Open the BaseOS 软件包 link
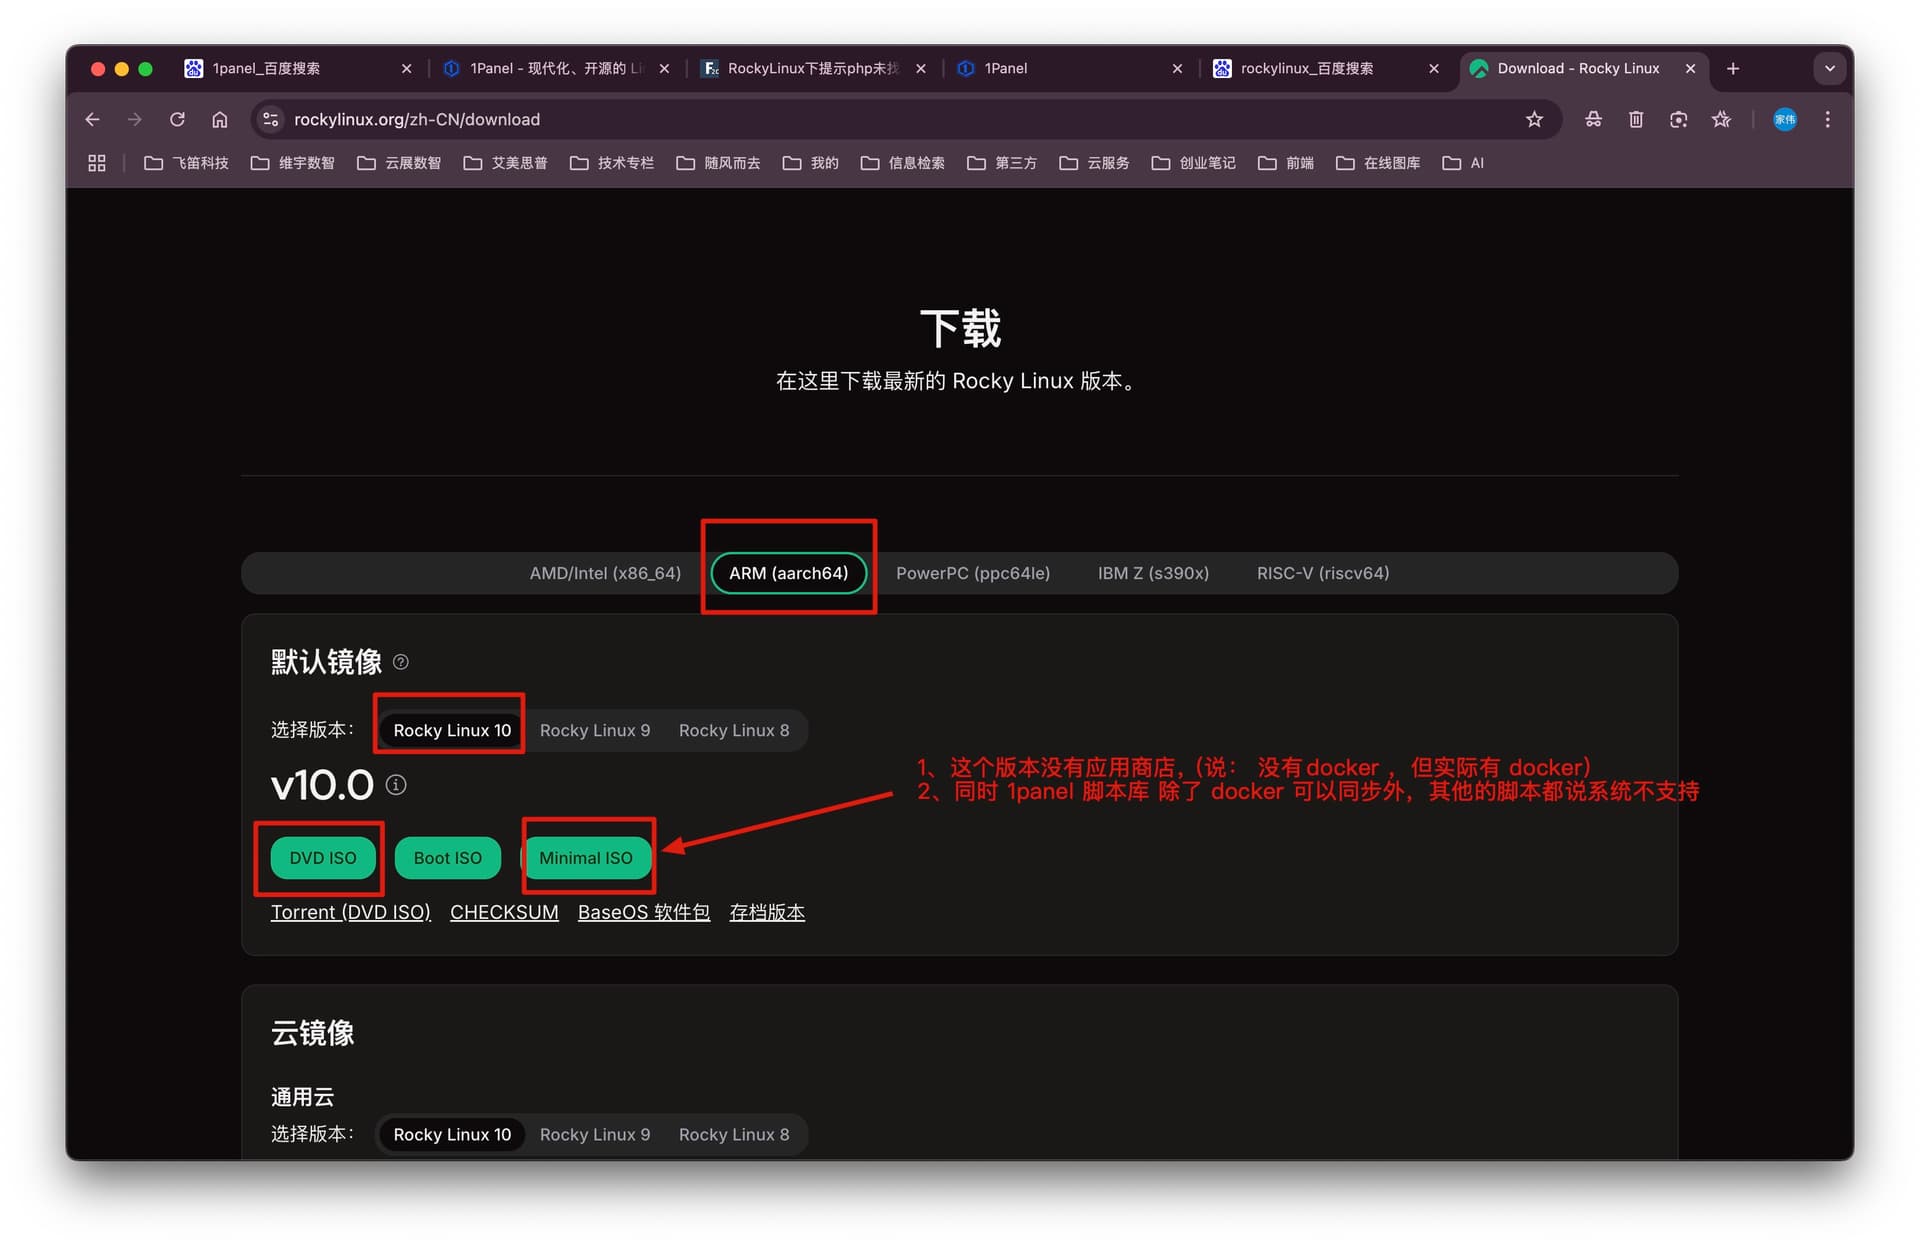This screenshot has height=1248, width=1920. 644,912
